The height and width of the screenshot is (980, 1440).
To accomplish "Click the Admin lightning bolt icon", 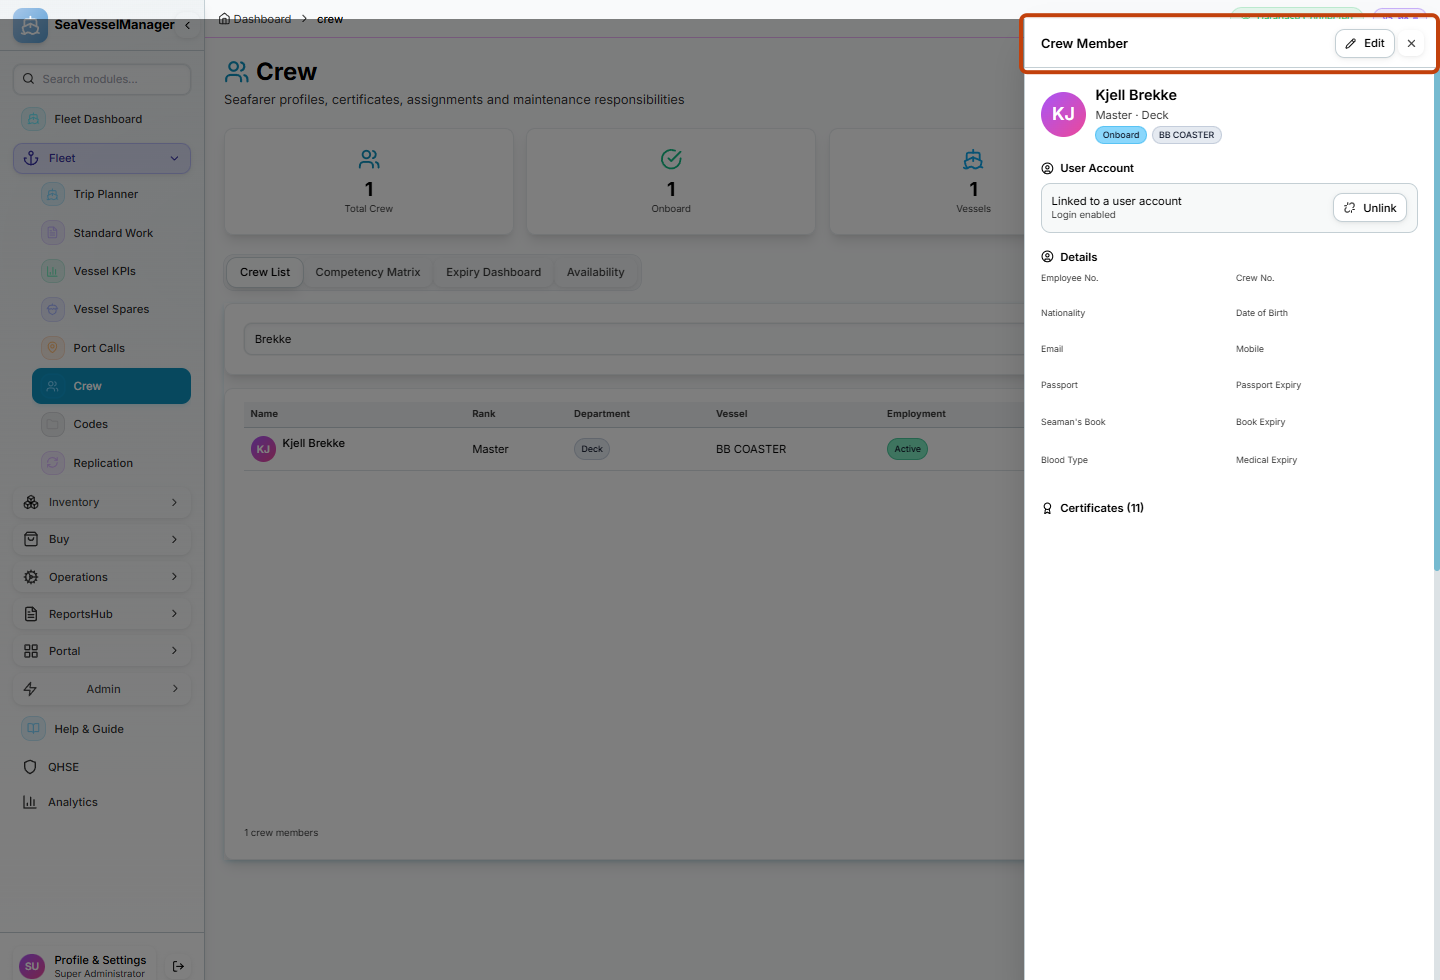I will pyautogui.click(x=30, y=689).
